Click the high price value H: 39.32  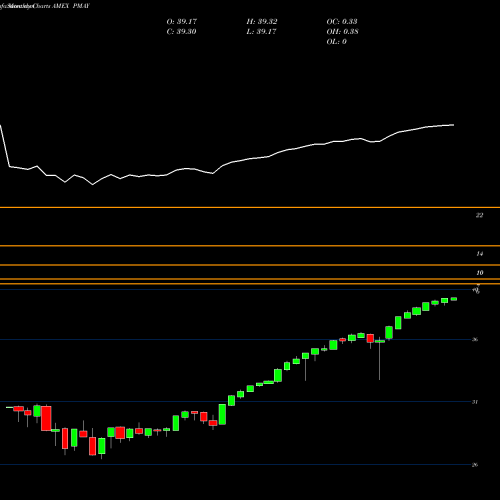click(262, 22)
